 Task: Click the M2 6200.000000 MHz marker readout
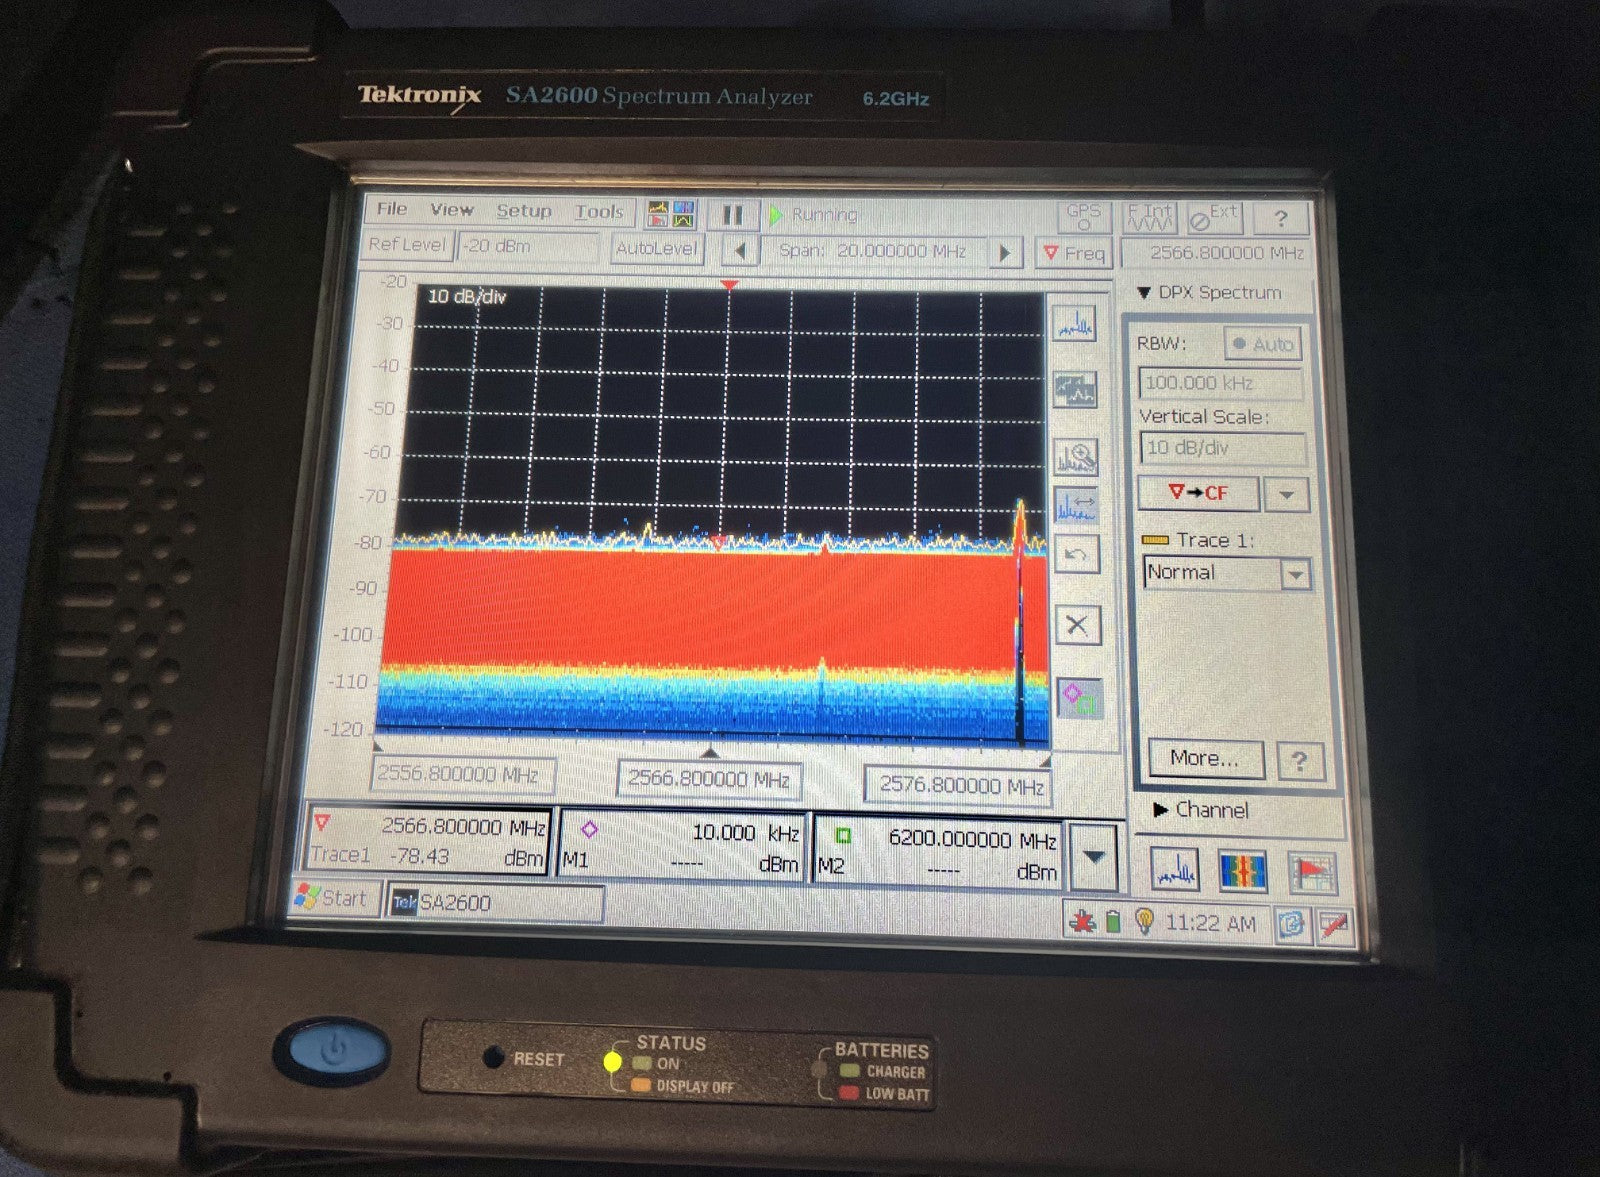tap(938, 853)
